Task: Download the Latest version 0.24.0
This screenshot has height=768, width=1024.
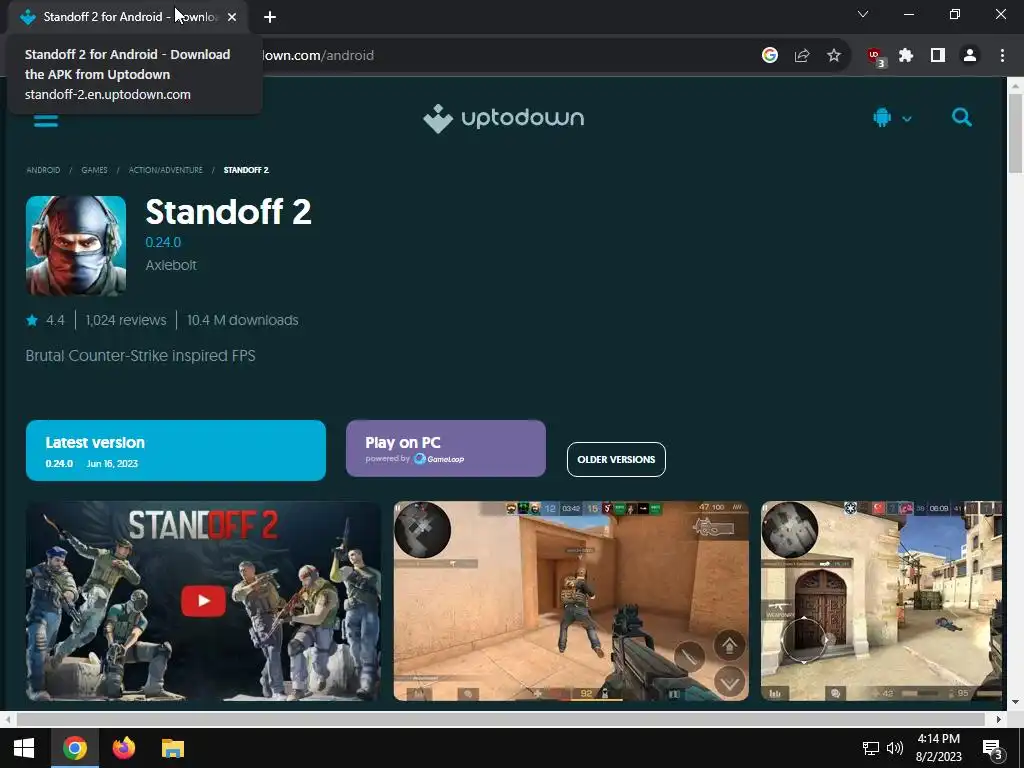Action: pos(176,451)
